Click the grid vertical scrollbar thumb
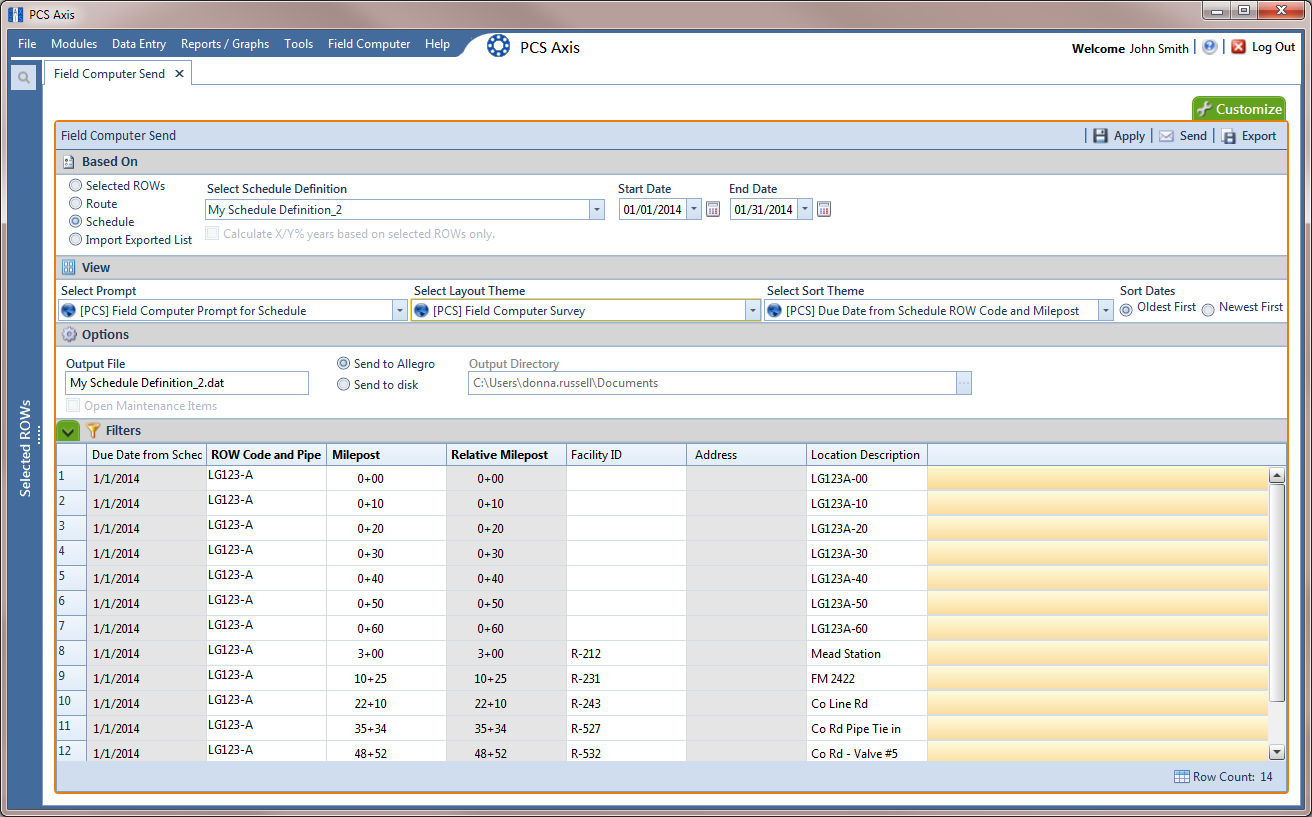 click(x=1277, y=593)
